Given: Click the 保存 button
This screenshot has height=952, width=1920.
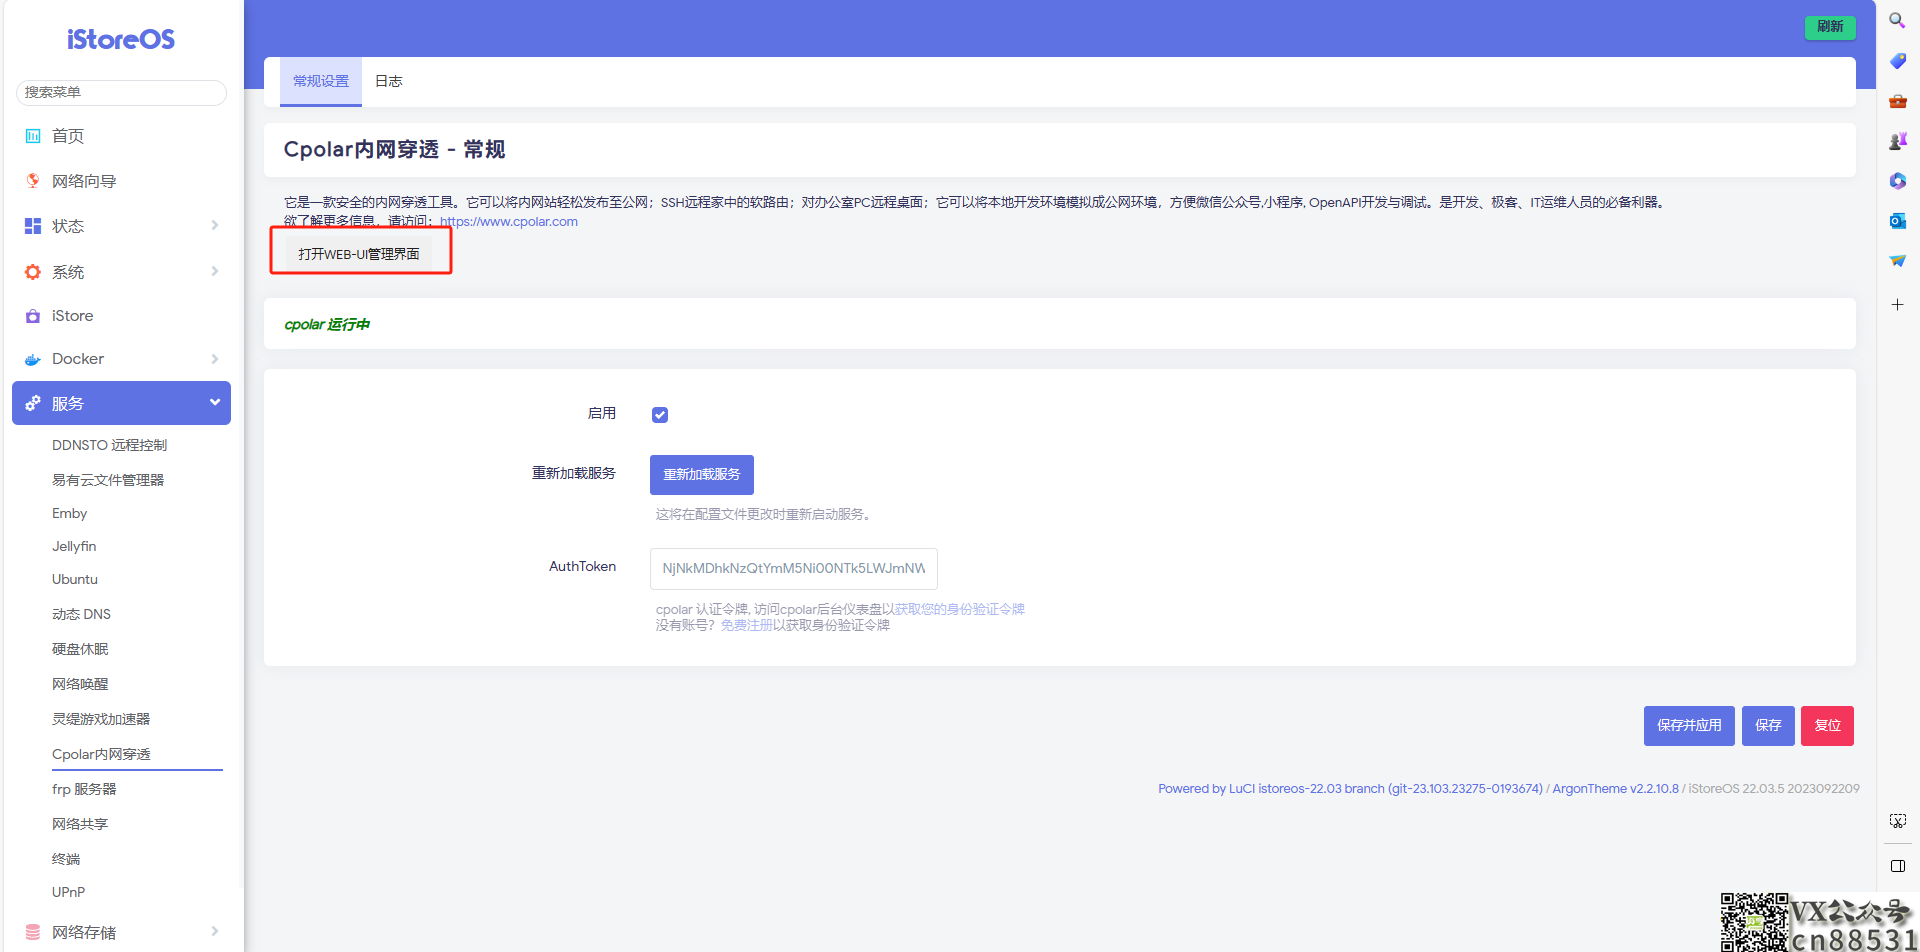Looking at the screenshot, I should tap(1768, 726).
